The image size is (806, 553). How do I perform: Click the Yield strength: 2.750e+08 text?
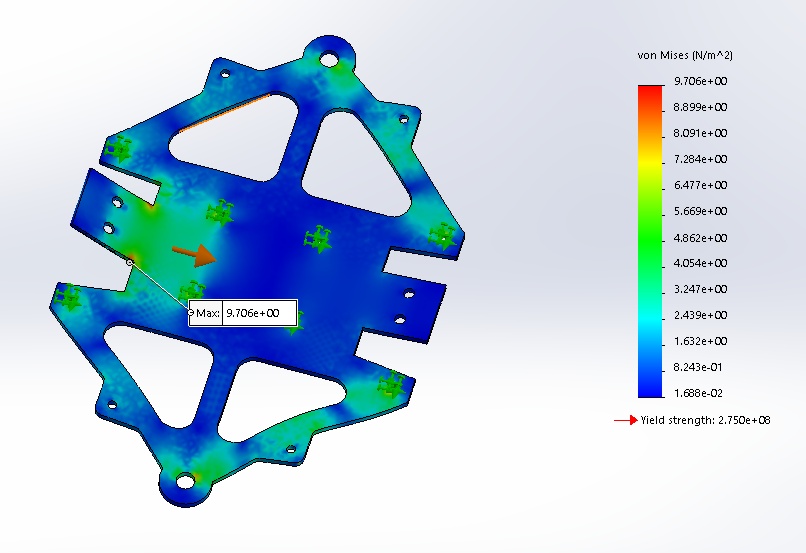(705, 420)
